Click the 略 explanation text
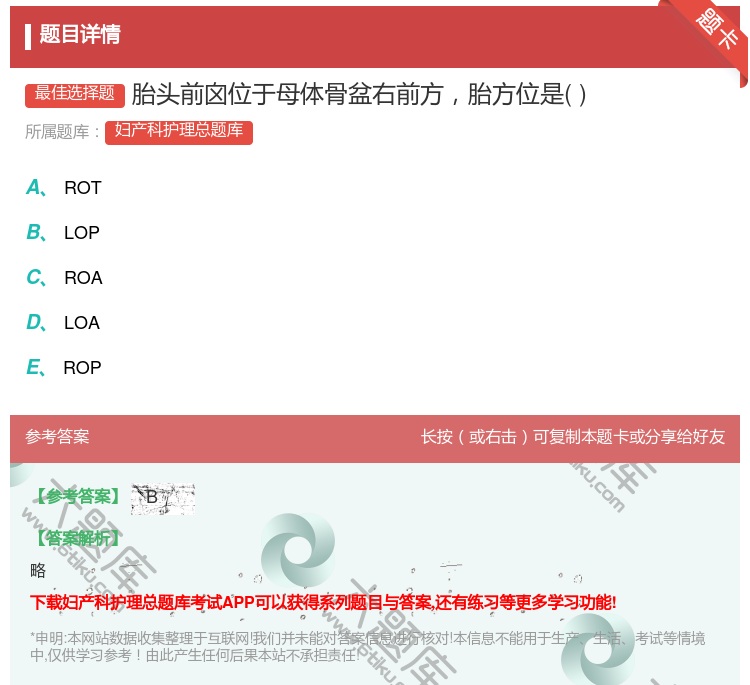Image resolution: width=750 pixels, height=685 pixels. pos(38,570)
